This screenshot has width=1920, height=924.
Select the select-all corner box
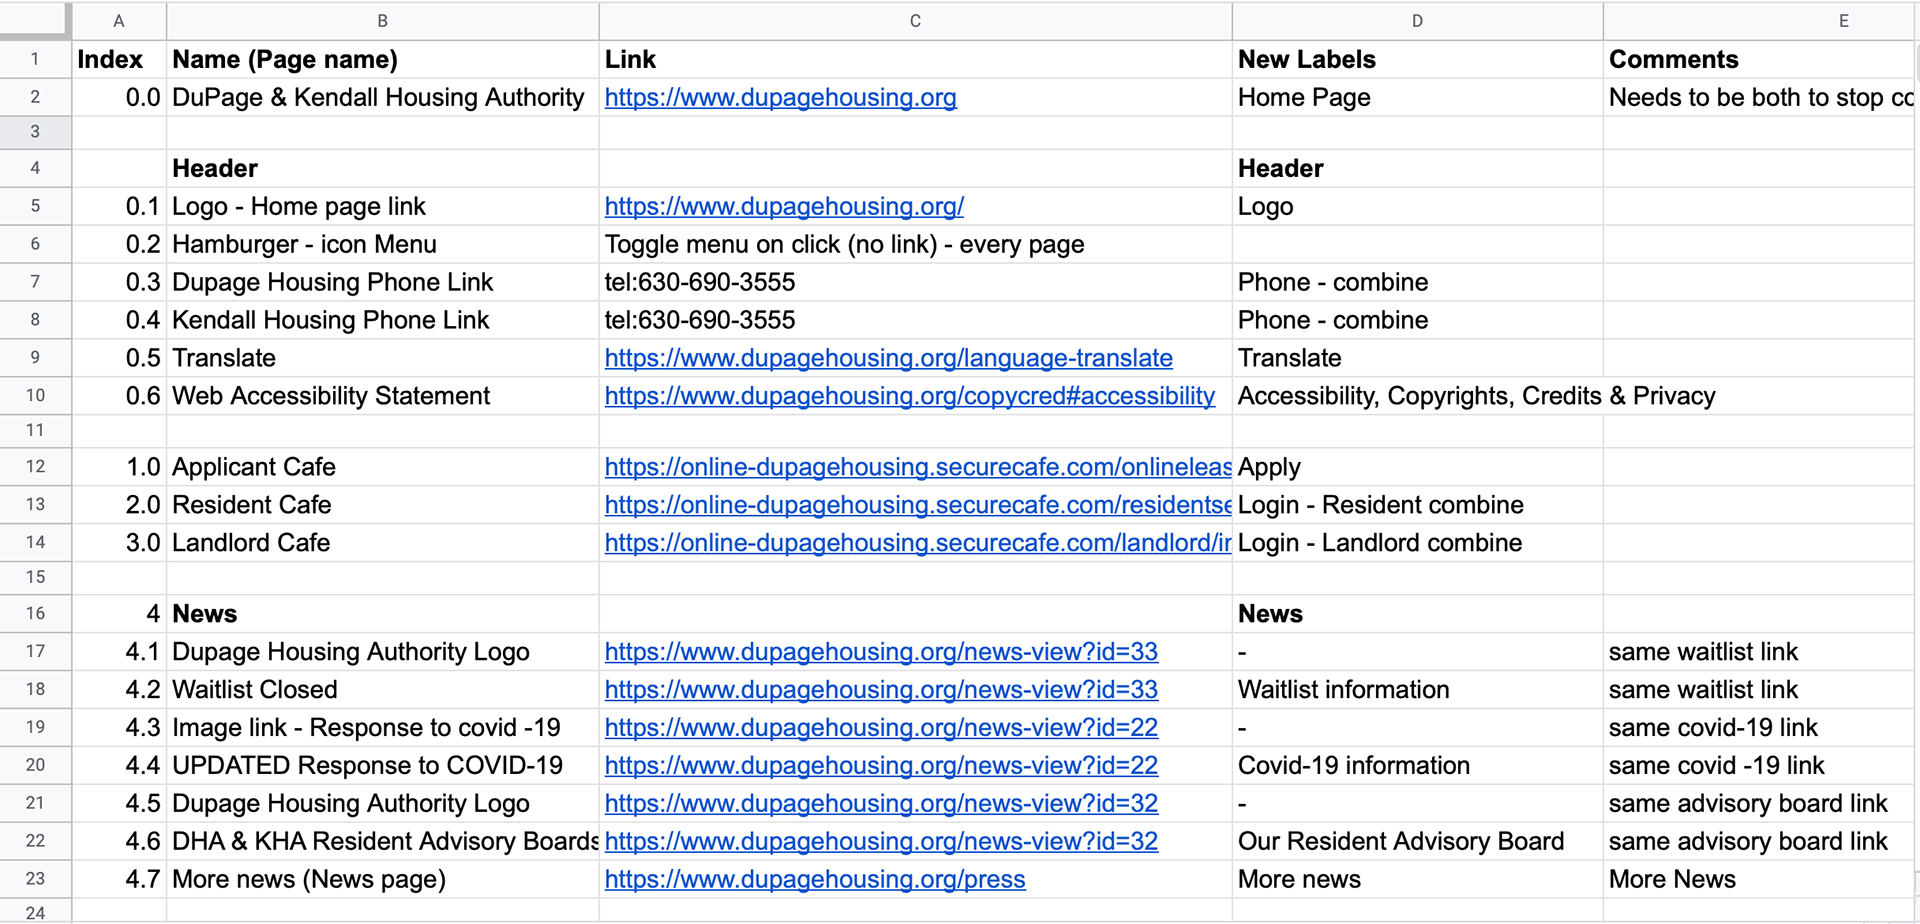pyautogui.click(x=35, y=20)
